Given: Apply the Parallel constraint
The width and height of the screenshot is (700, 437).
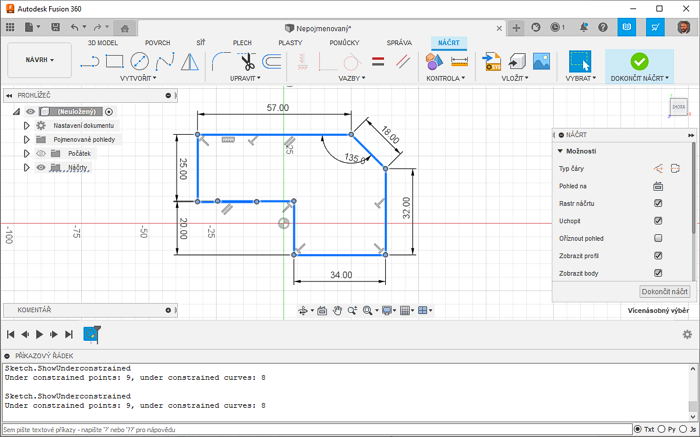Looking at the screenshot, I should click(x=403, y=61).
